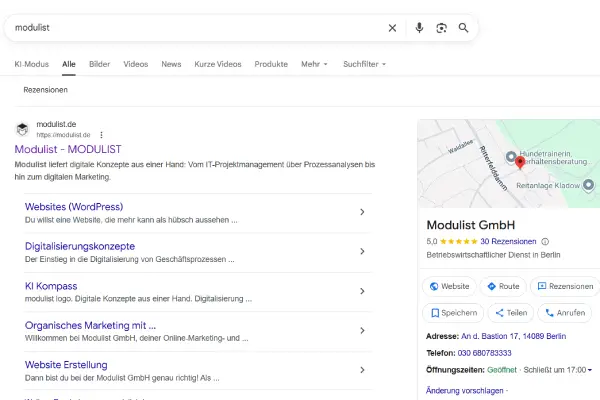Click the Route button
The height and width of the screenshot is (400, 600).
click(x=503, y=286)
